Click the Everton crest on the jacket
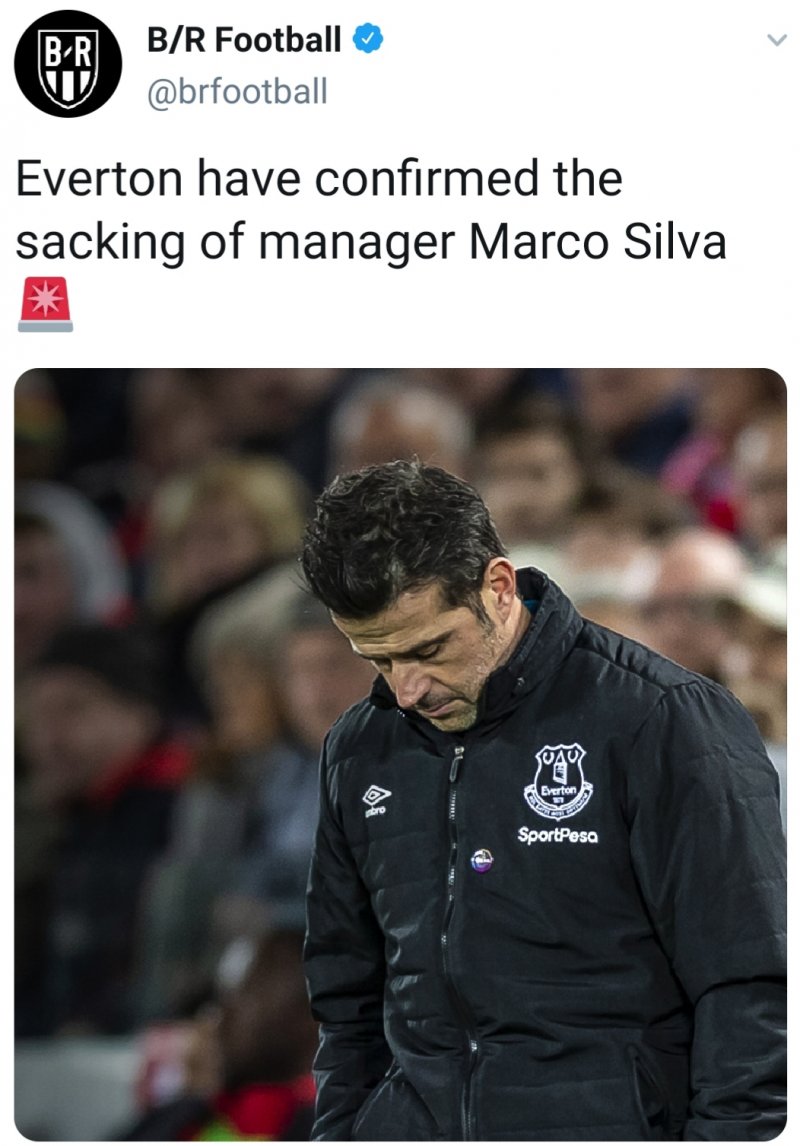The width and height of the screenshot is (800, 1146). 558,780
